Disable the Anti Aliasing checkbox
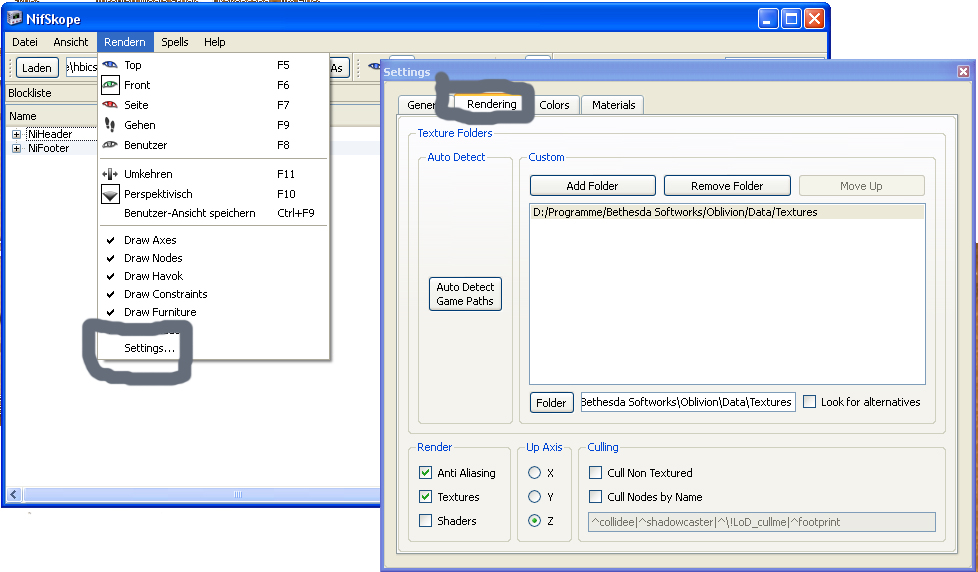The height and width of the screenshot is (572, 978). 426,473
